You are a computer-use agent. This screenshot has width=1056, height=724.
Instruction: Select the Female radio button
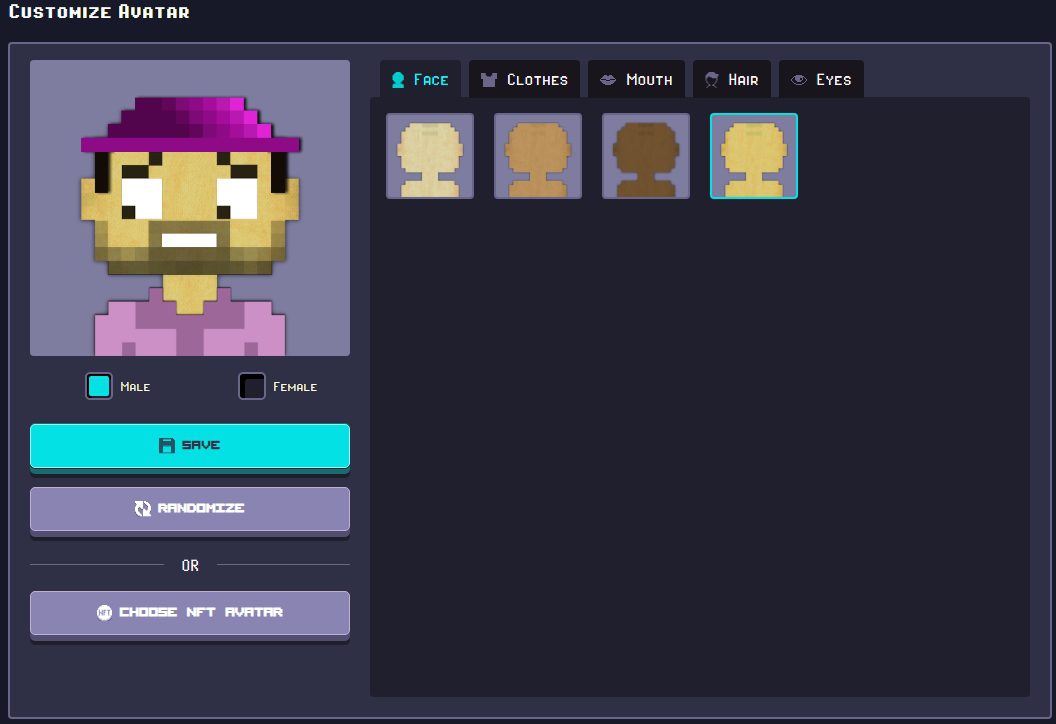tap(252, 386)
